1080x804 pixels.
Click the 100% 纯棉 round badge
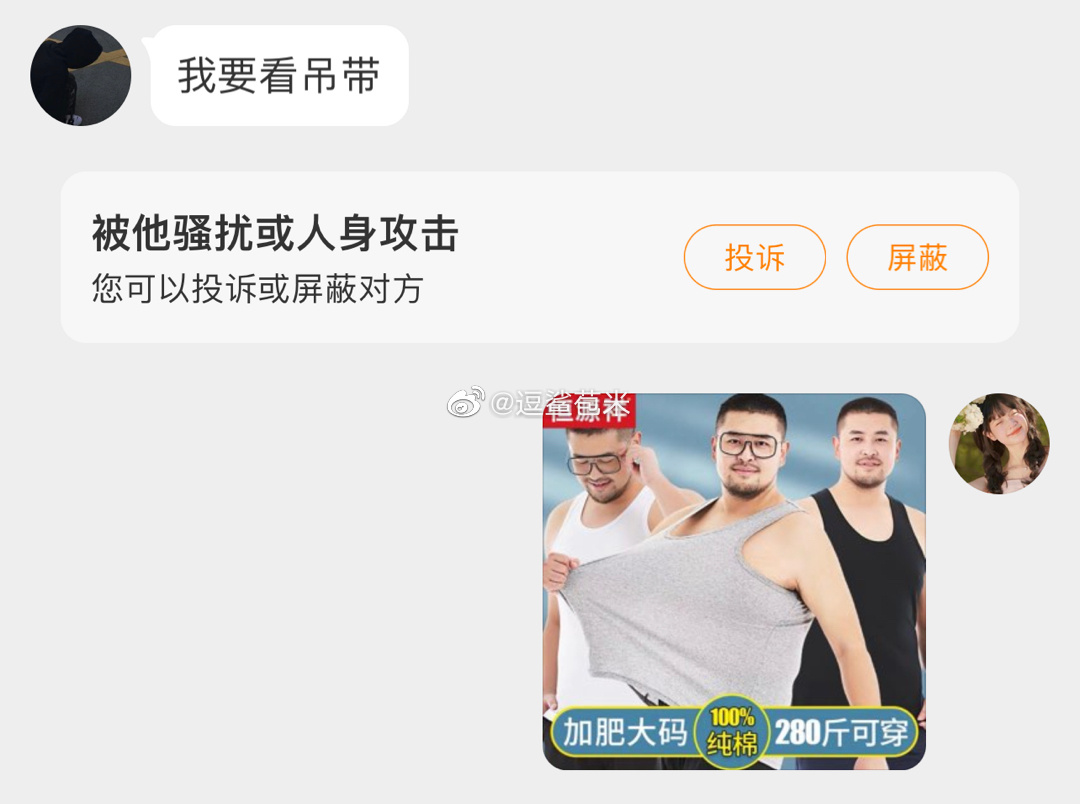point(731,732)
